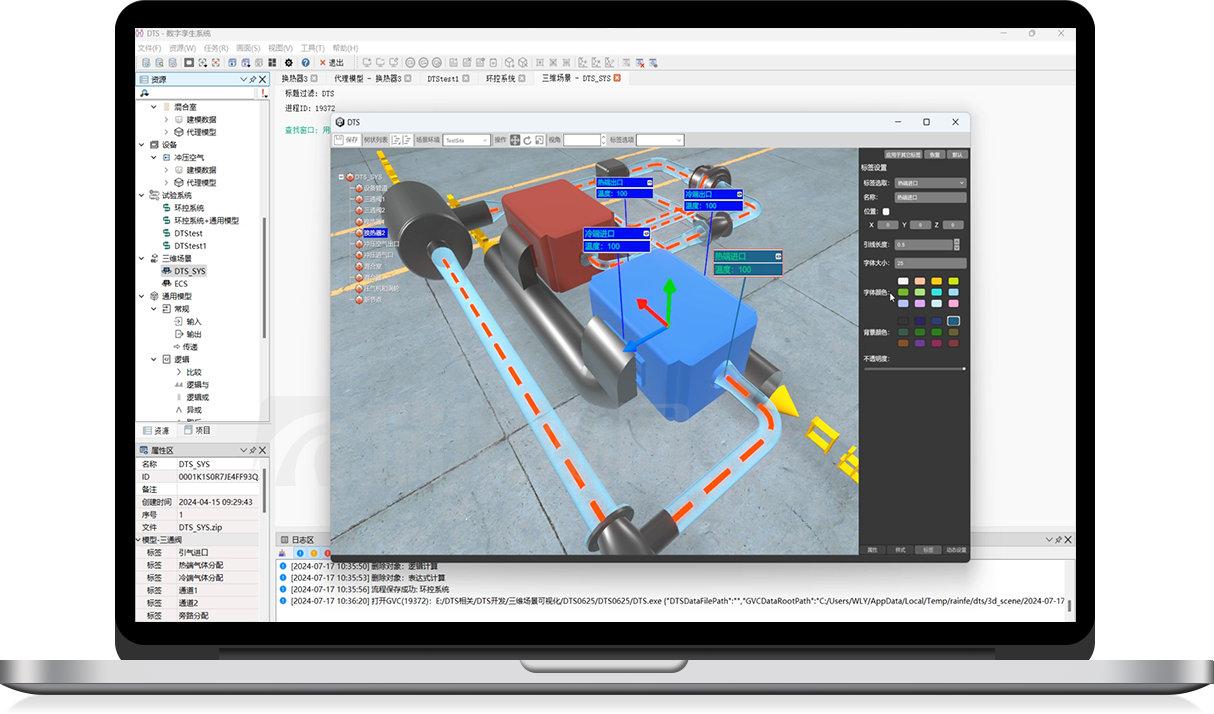
Task: Pick the white font color swatch
Action: coord(903,281)
